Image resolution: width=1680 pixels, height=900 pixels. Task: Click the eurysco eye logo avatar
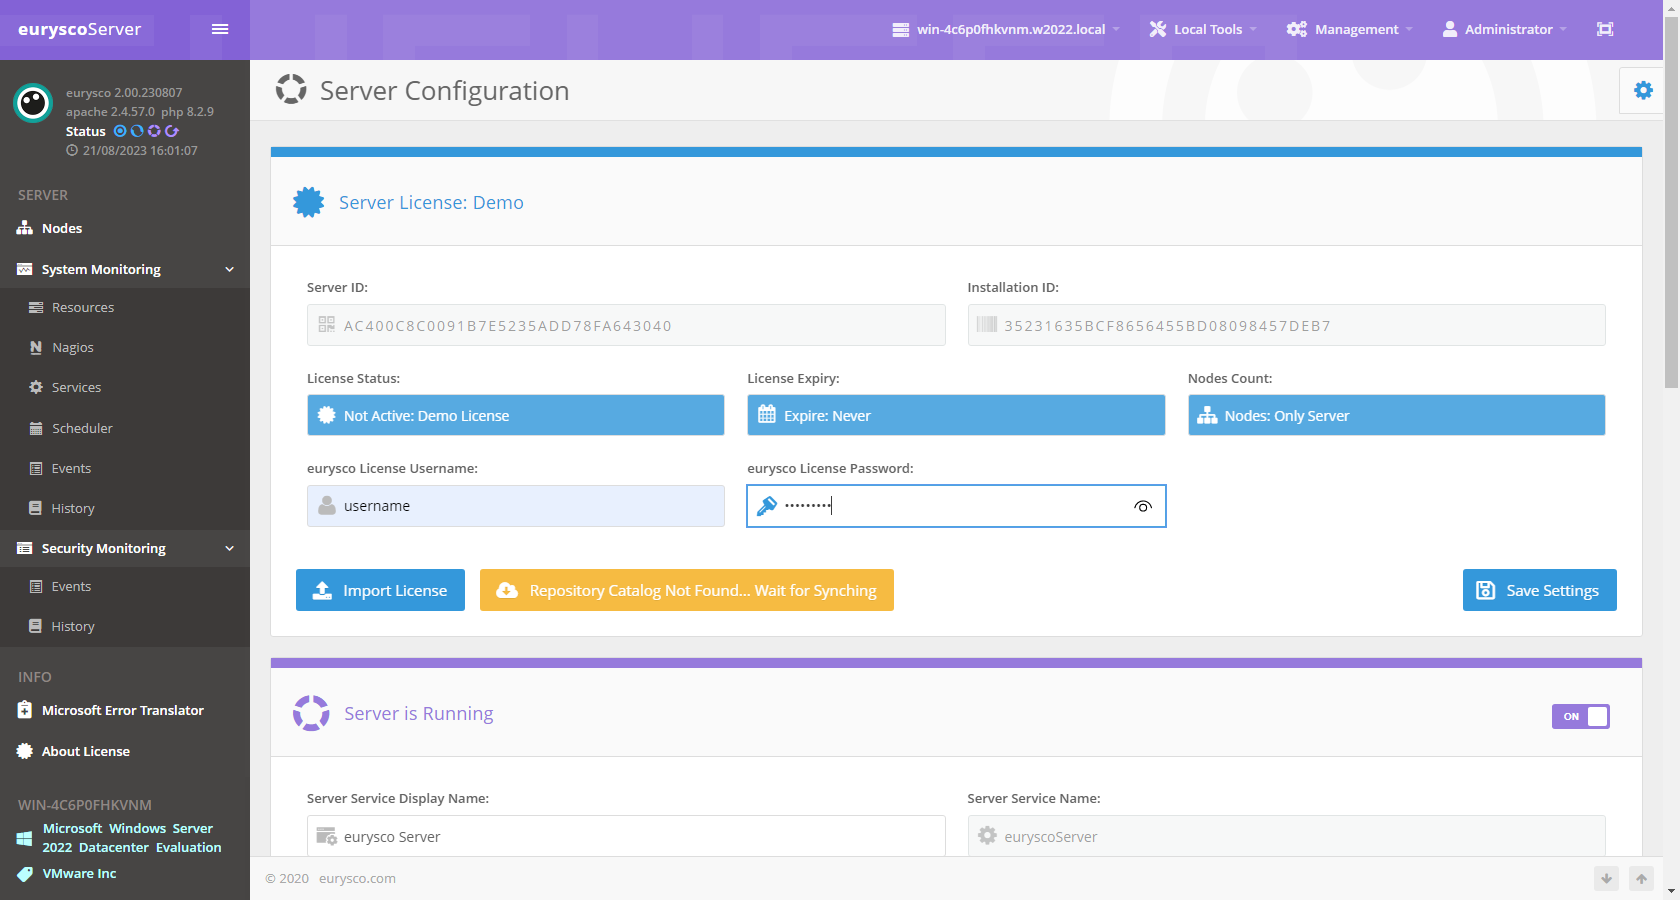[x=33, y=103]
